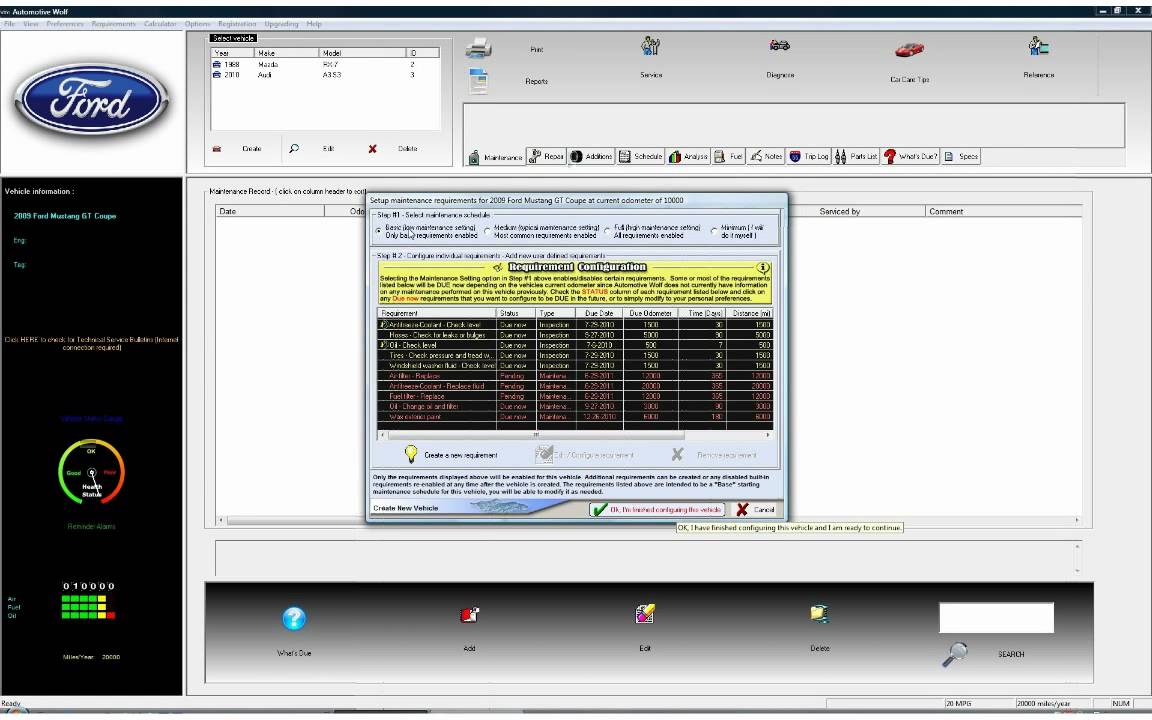Switch to the Parts List tab
The width and height of the screenshot is (1152, 720).
click(x=857, y=156)
